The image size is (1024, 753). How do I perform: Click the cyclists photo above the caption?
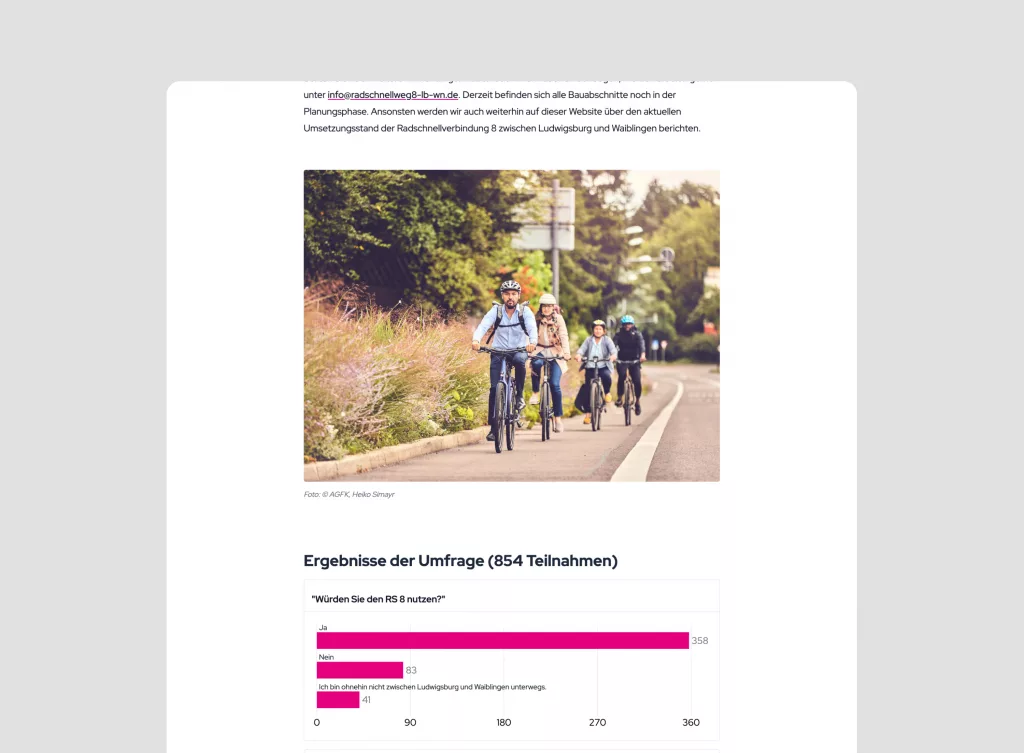tap(511, 325)
